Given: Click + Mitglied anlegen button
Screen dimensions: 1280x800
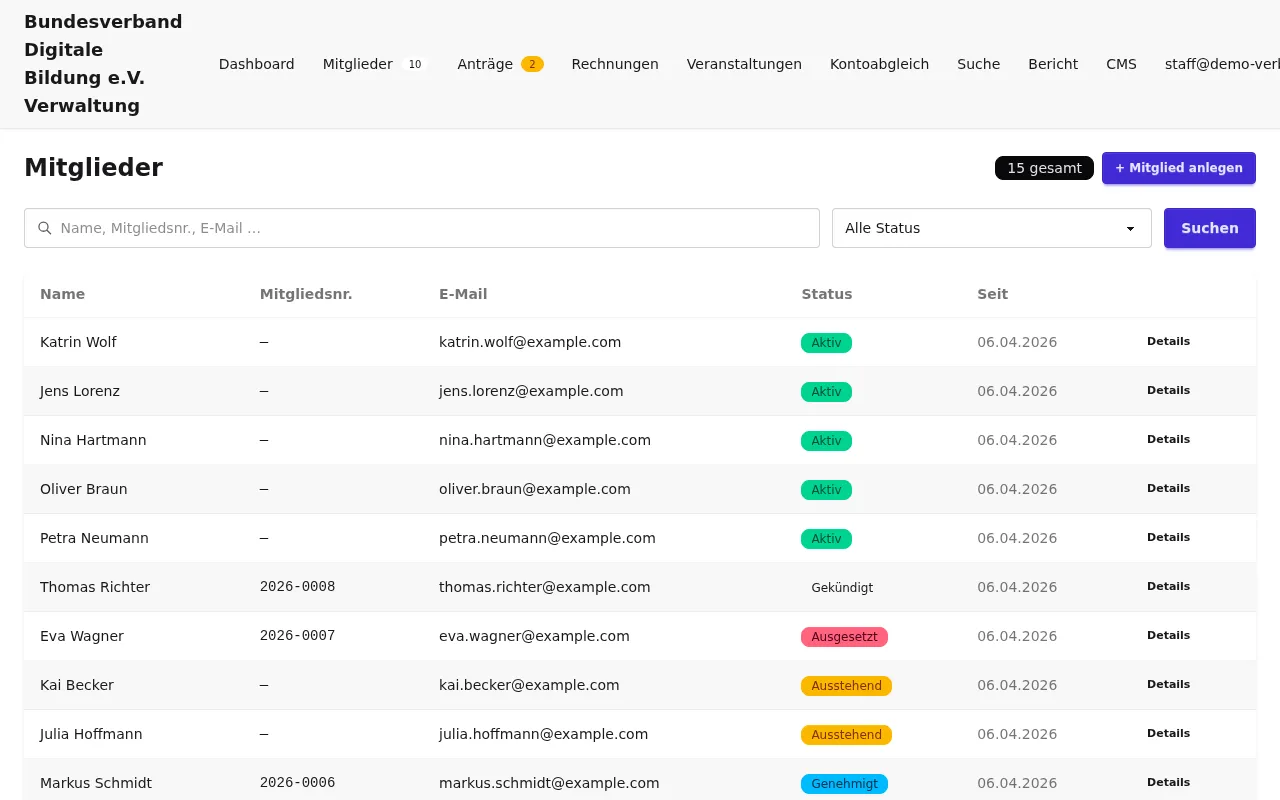Looking at the screenshot, I should pos(1179,168).
